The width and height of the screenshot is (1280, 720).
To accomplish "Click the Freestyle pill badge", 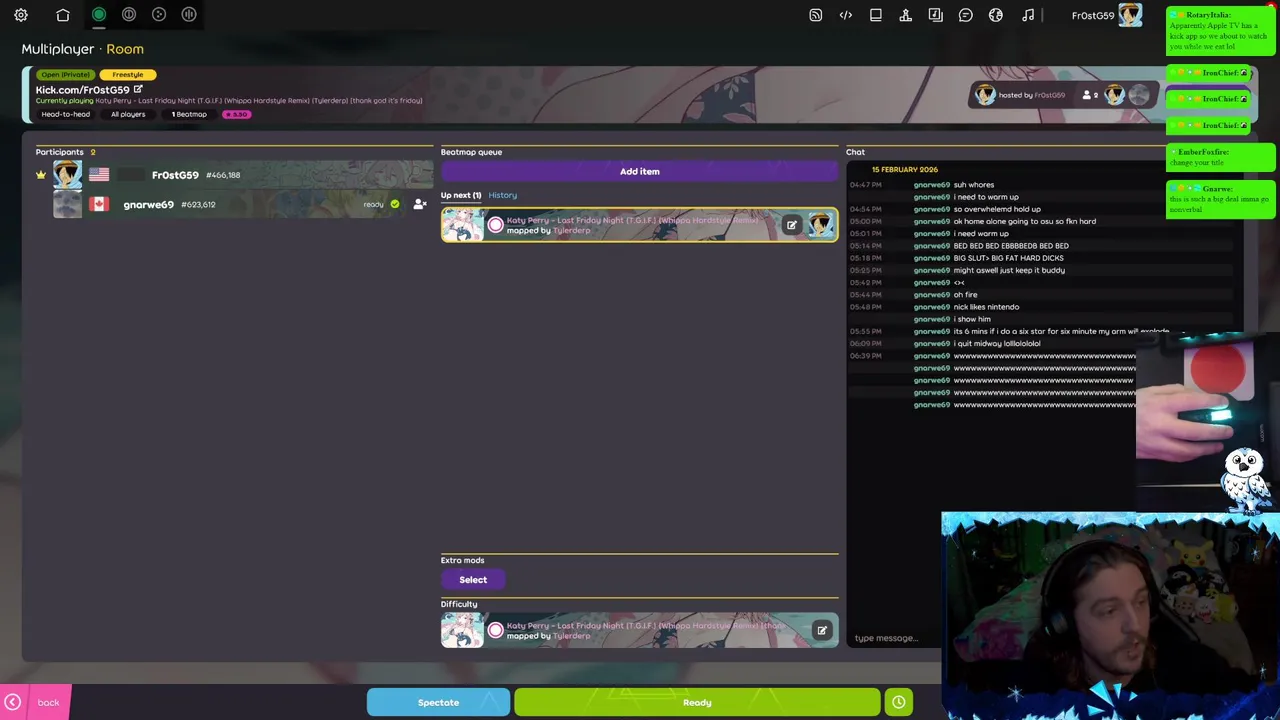I will click(128, 75).
